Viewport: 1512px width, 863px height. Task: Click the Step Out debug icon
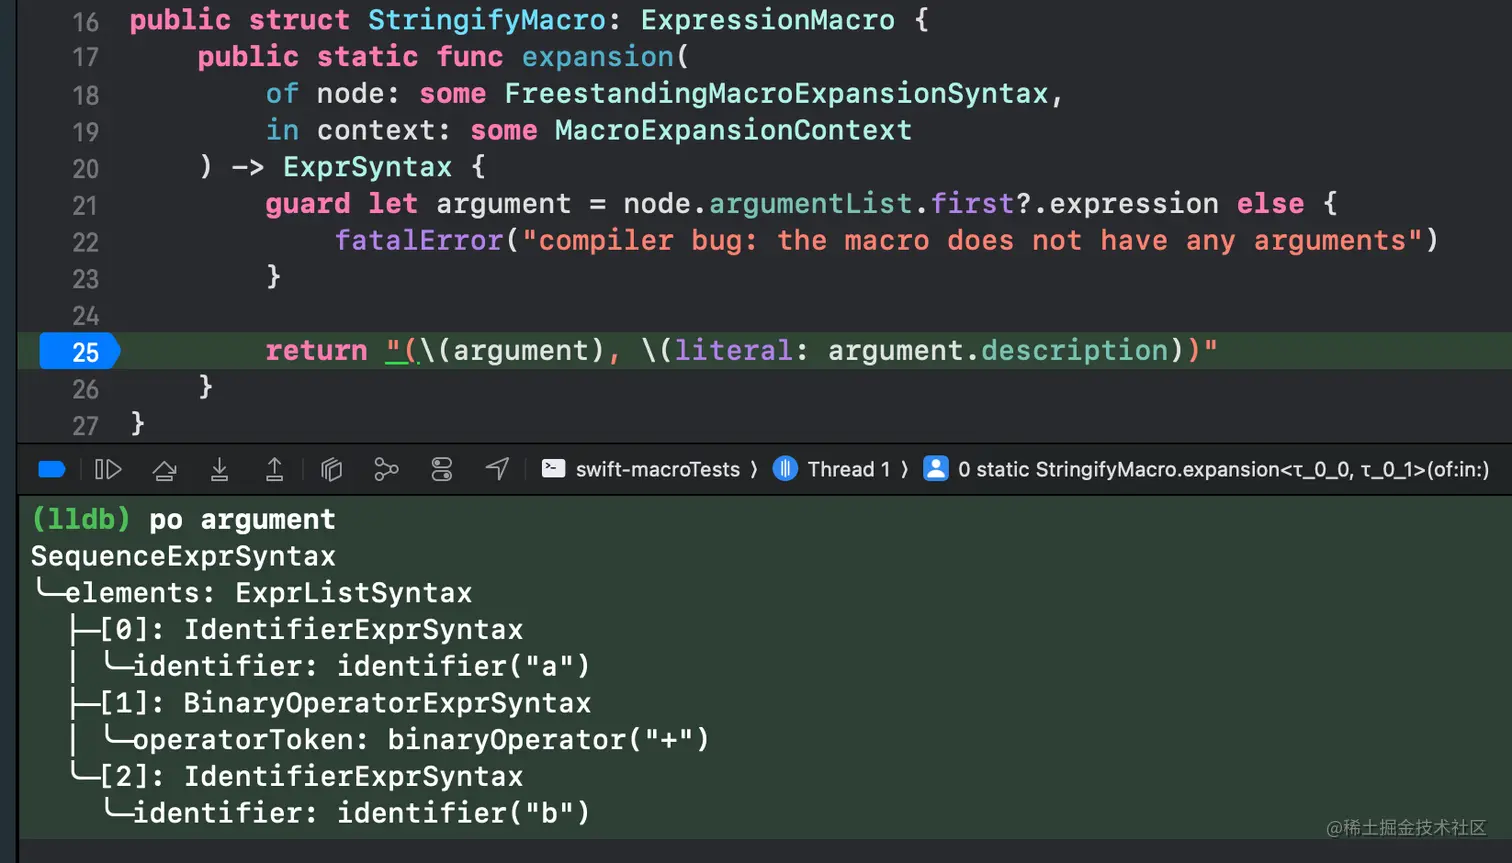click(274, 469)
